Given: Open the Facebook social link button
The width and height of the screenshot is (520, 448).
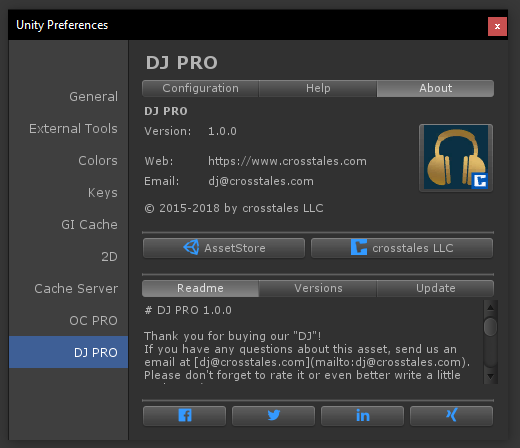Looking at the screenshot, I should tap(184, 415).
